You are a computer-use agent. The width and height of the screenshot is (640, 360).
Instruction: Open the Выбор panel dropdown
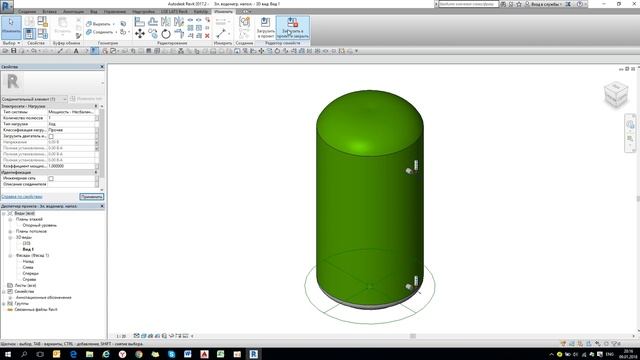11,43
